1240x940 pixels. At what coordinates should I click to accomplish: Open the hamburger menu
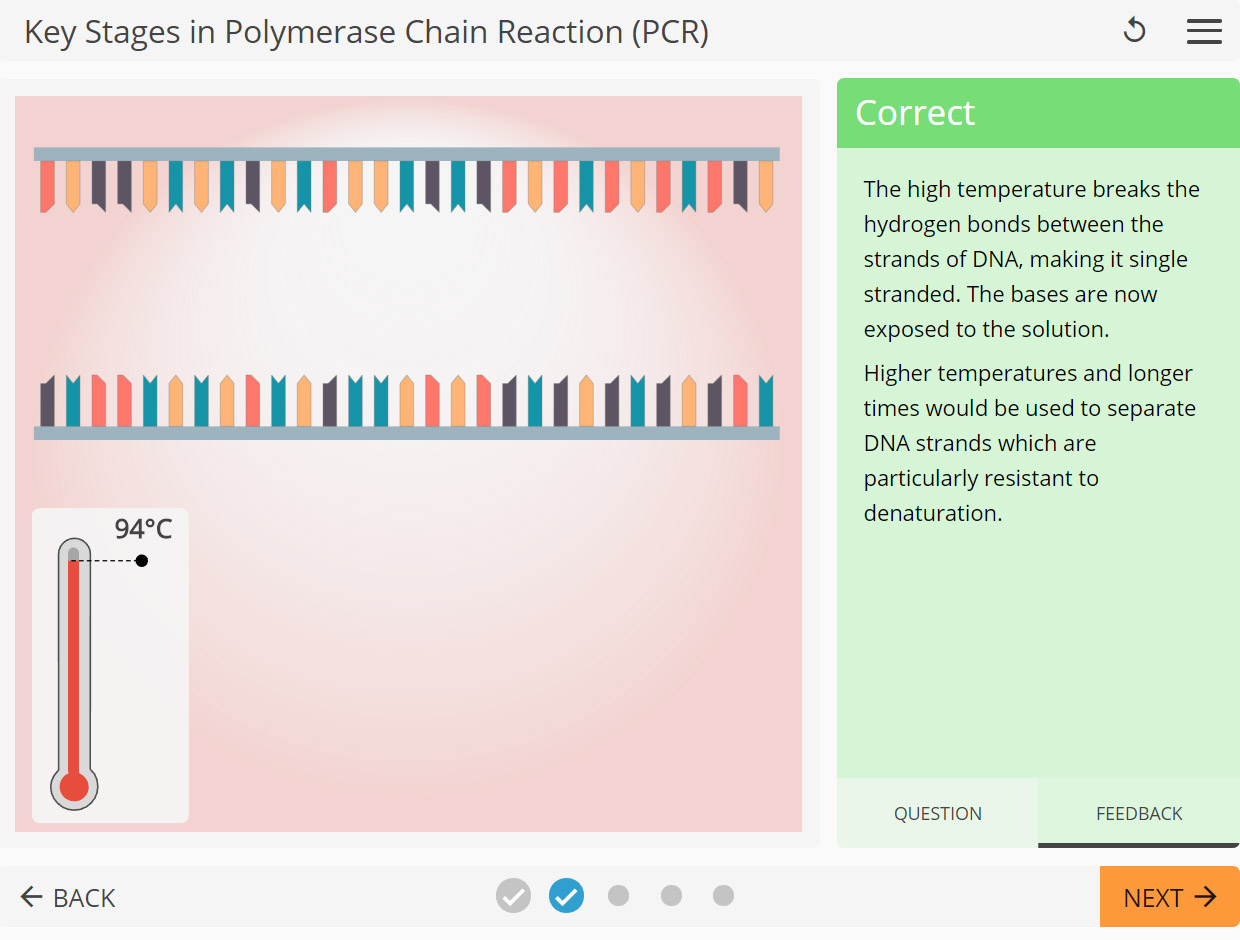click(1204, 31)
